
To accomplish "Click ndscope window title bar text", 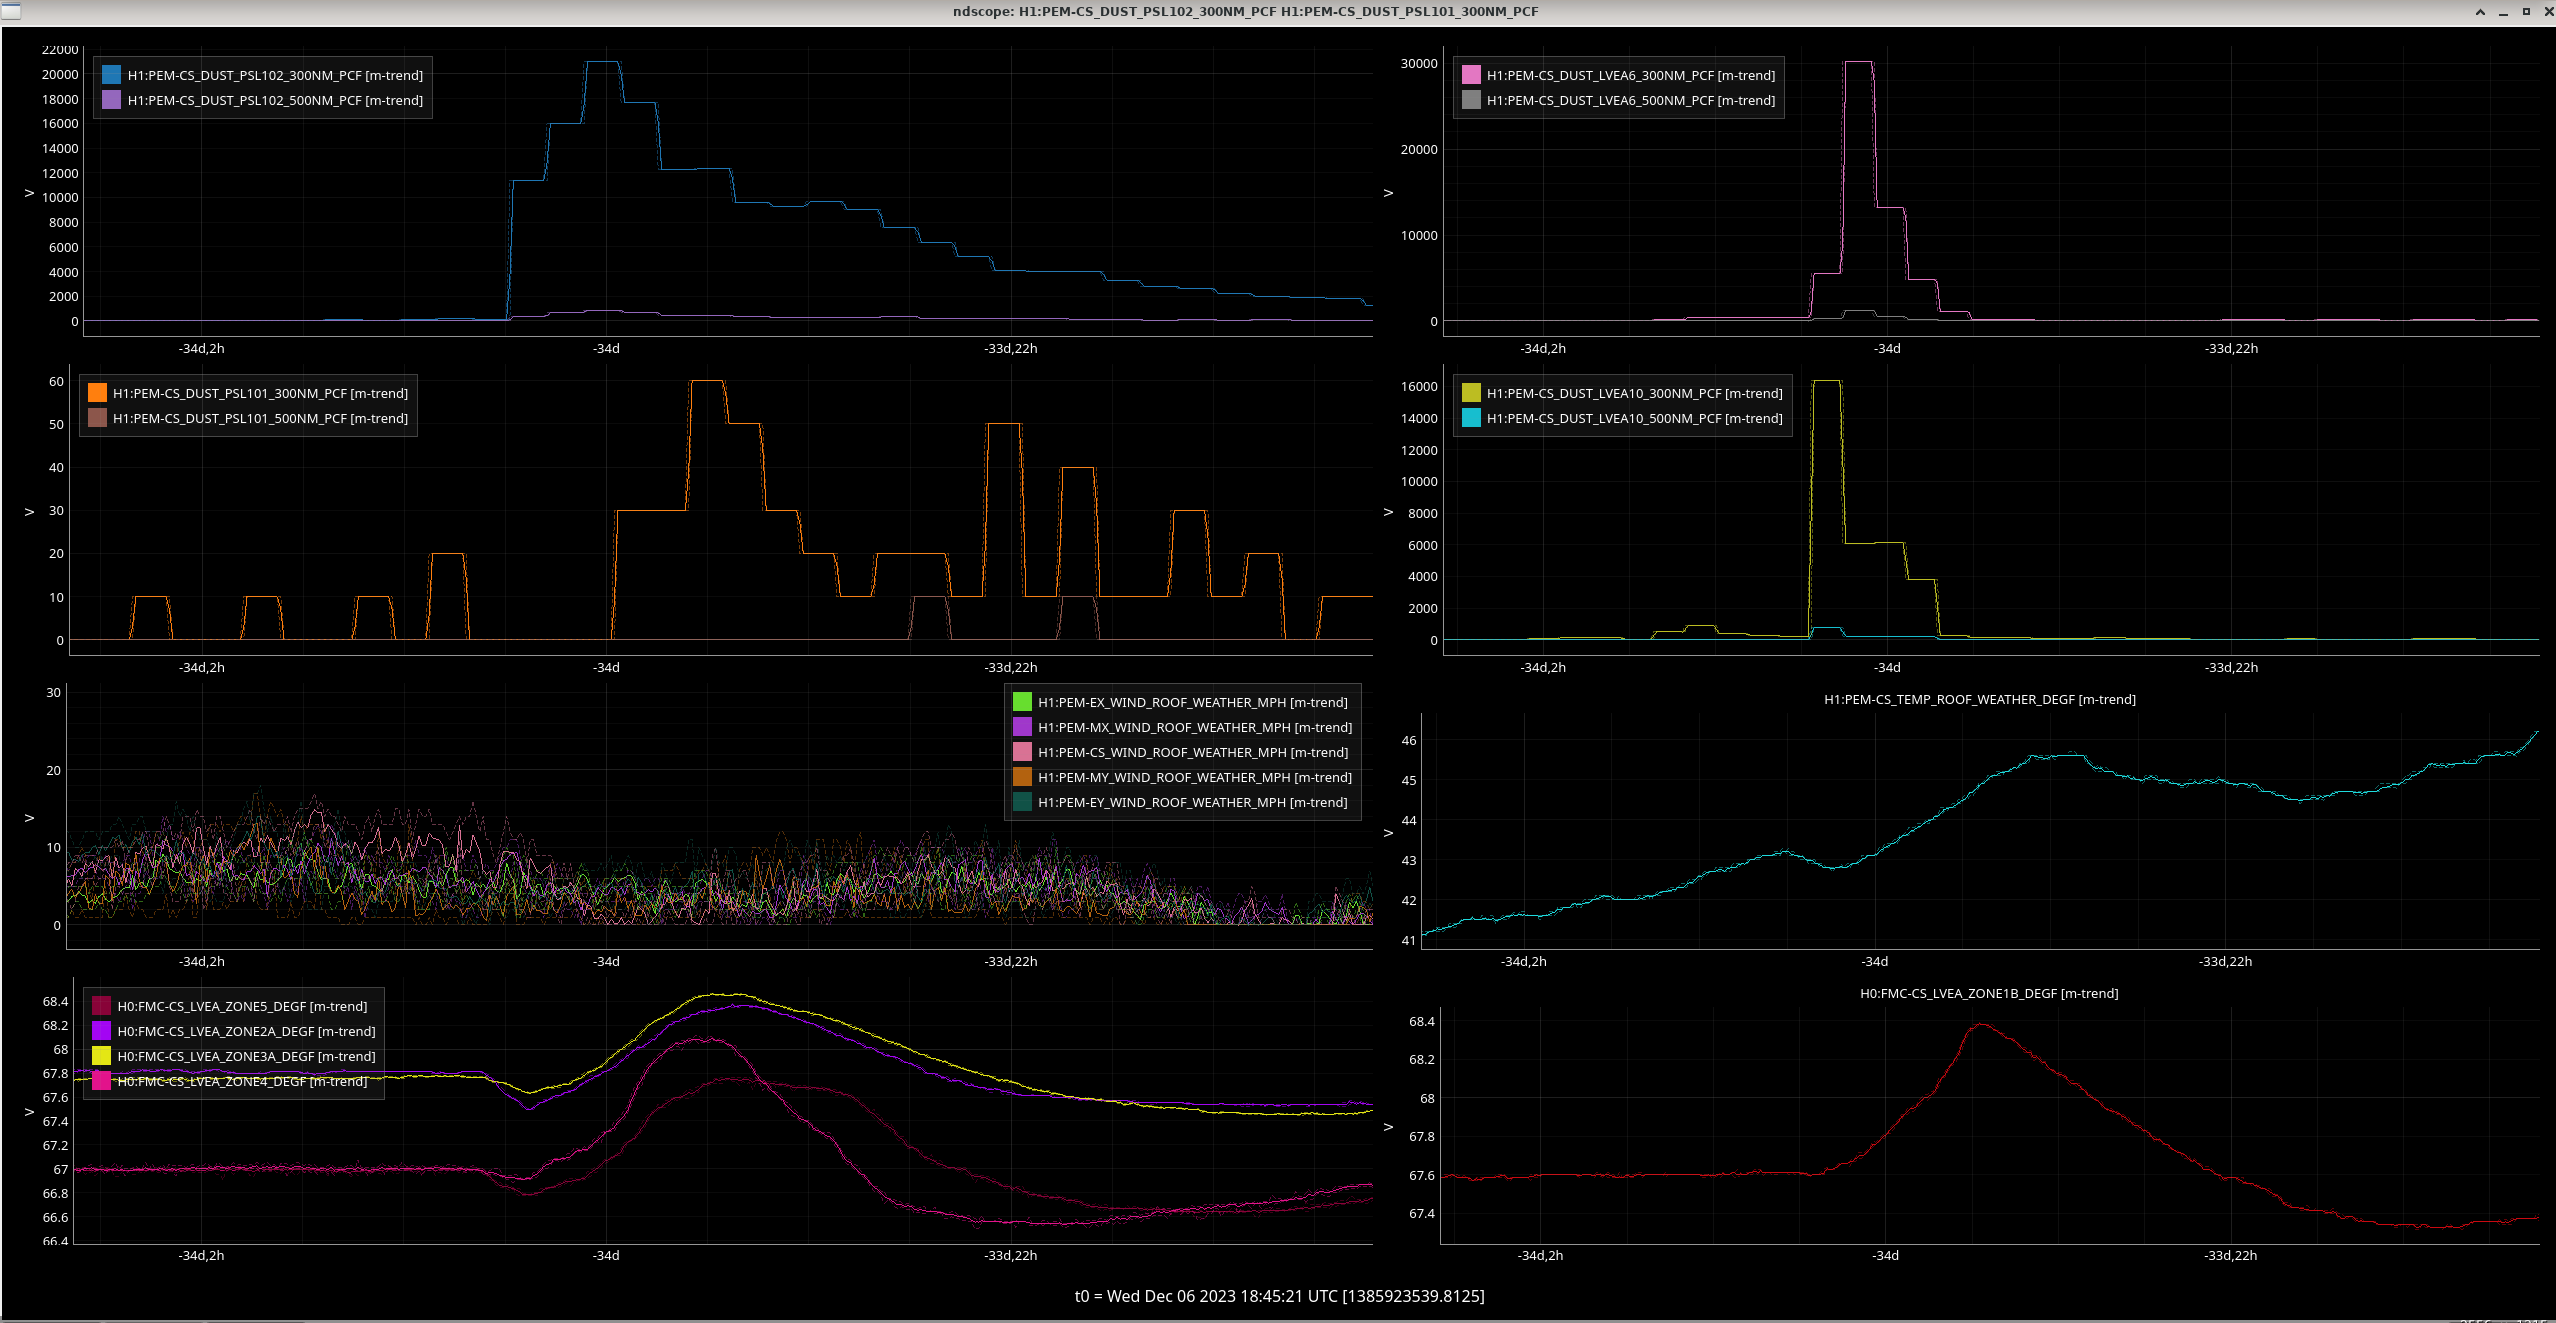I will (x=1245, y=11).
